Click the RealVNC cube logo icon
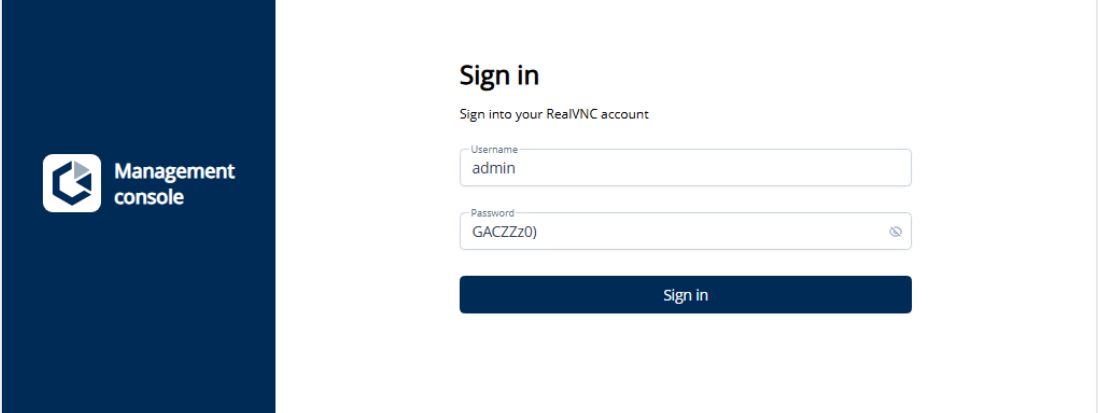Image resolution: width=1098 pixels, height=413 pixels. [x=71, y=183]
